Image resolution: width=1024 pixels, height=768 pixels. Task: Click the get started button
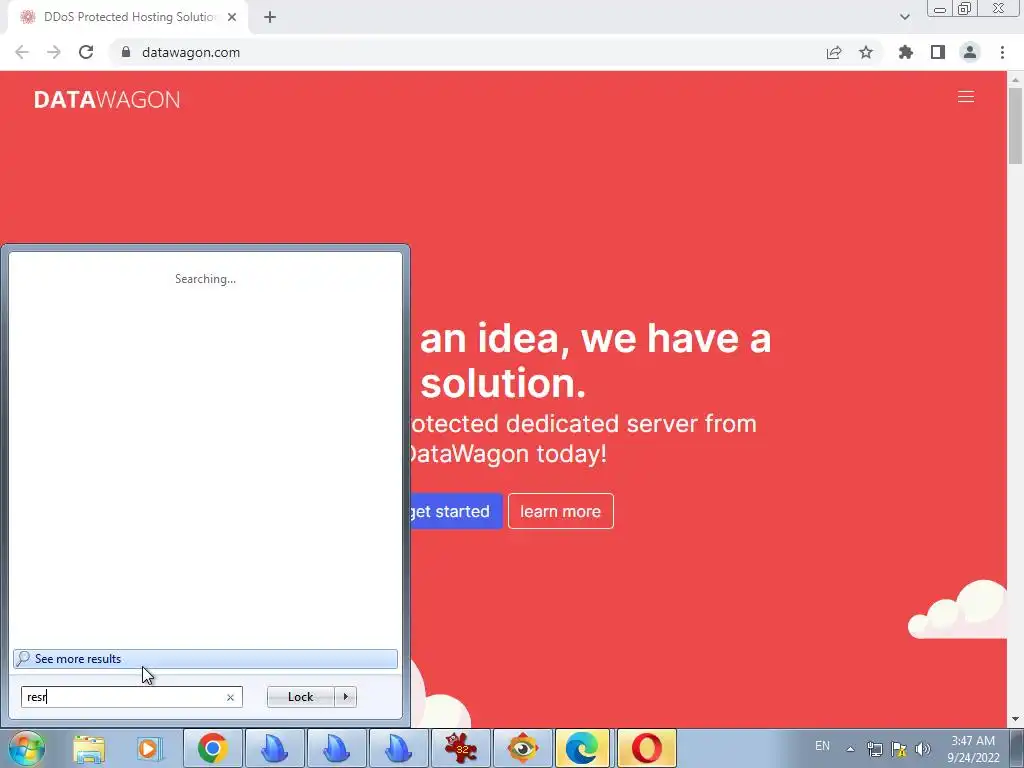pos(456,511)
